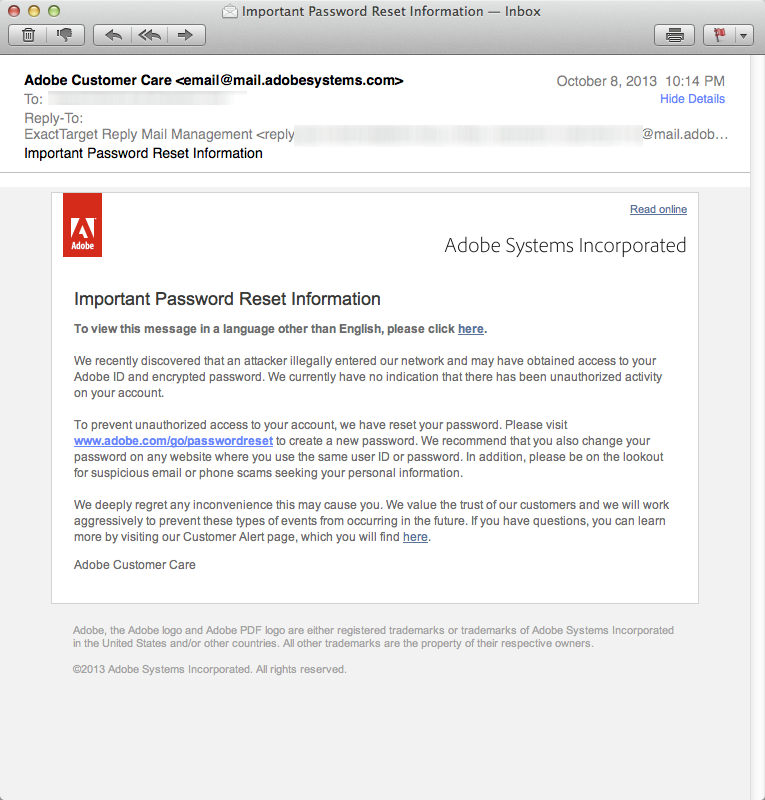Click the red Adobe logo
765x800 pixels.
coord(82,225)
